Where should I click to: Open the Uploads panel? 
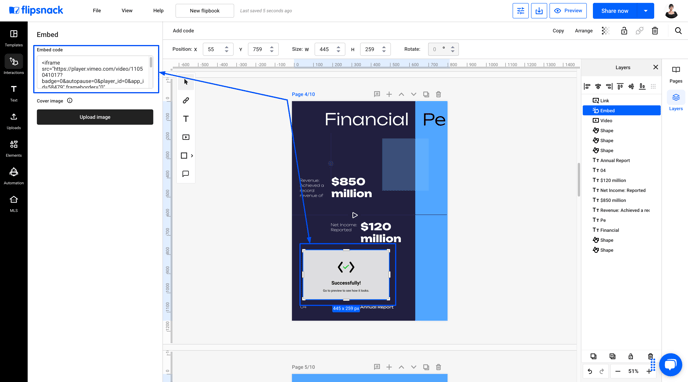tap(14, 121)
